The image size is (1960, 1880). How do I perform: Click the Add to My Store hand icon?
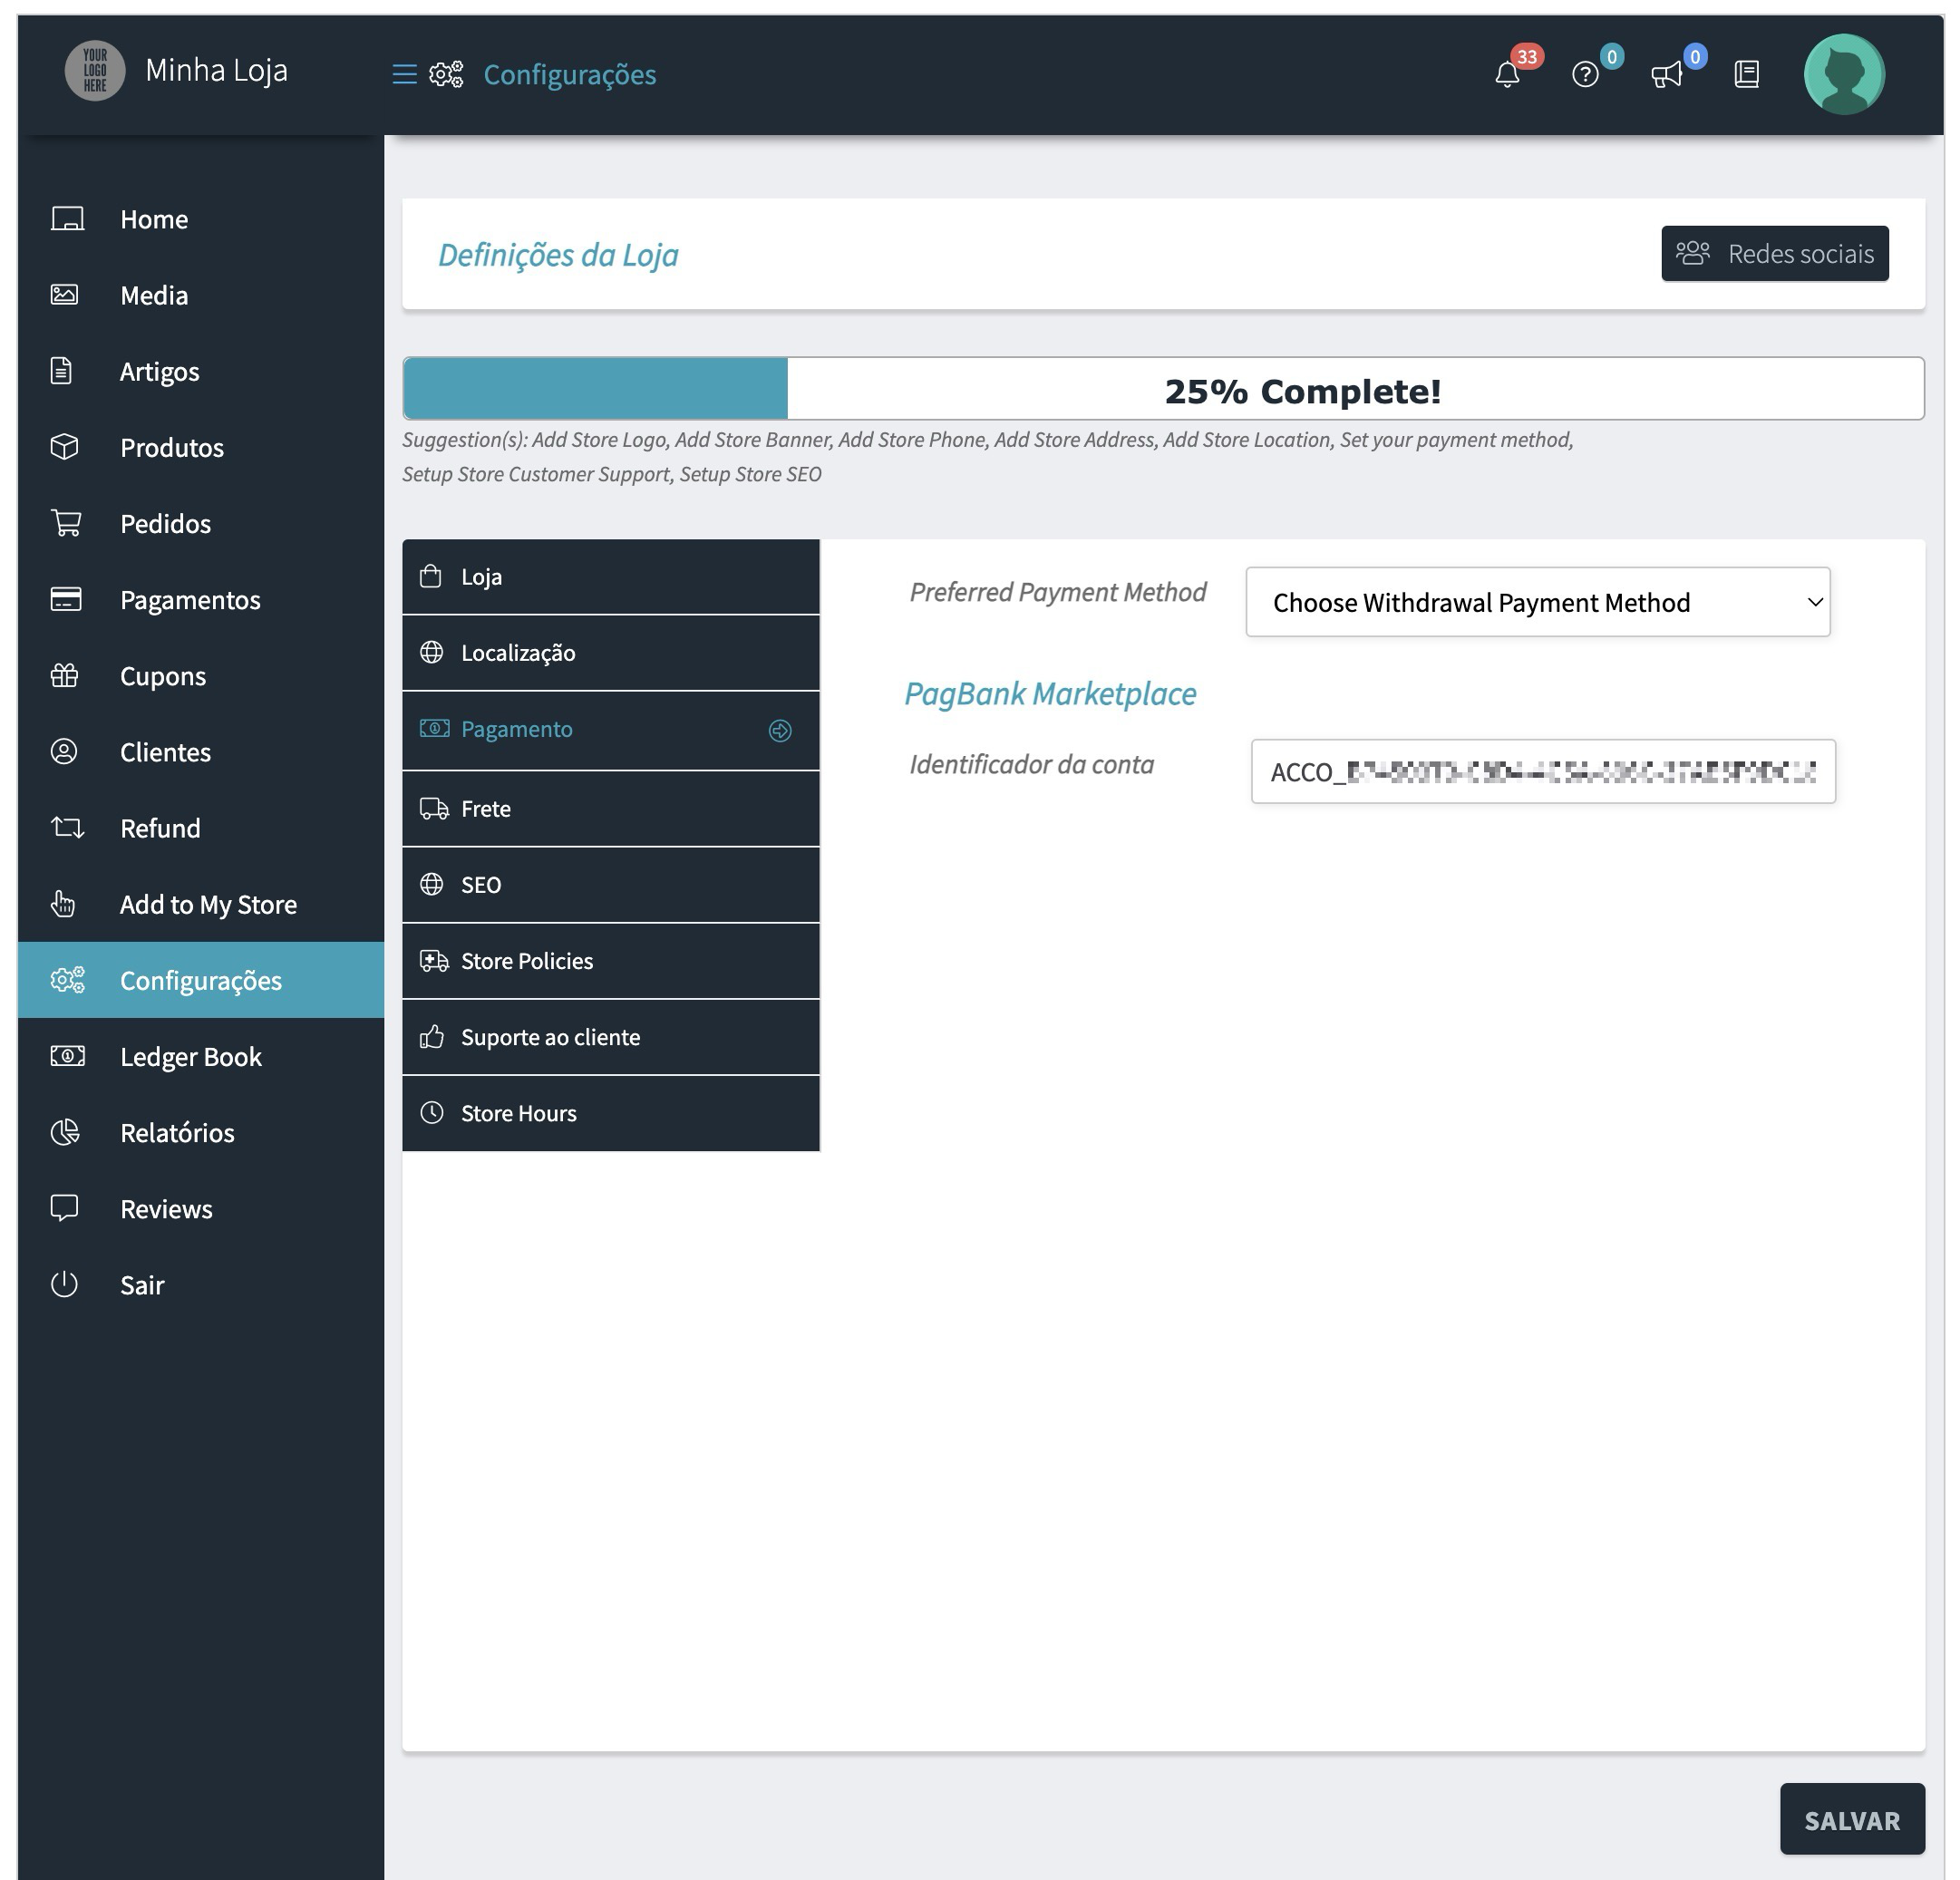pyautogui.click(x=63, y=903)
